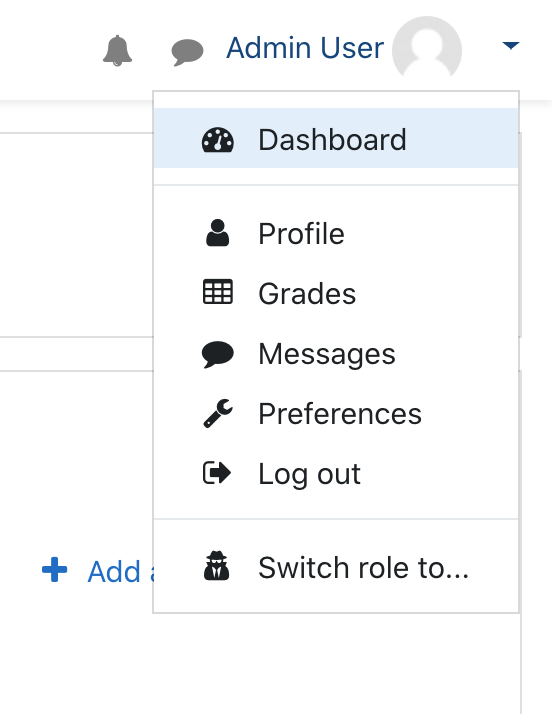This screenshot has width=552, height=714.
Task: Open Grades from the user menu
Action: click(x=336, y=293)
